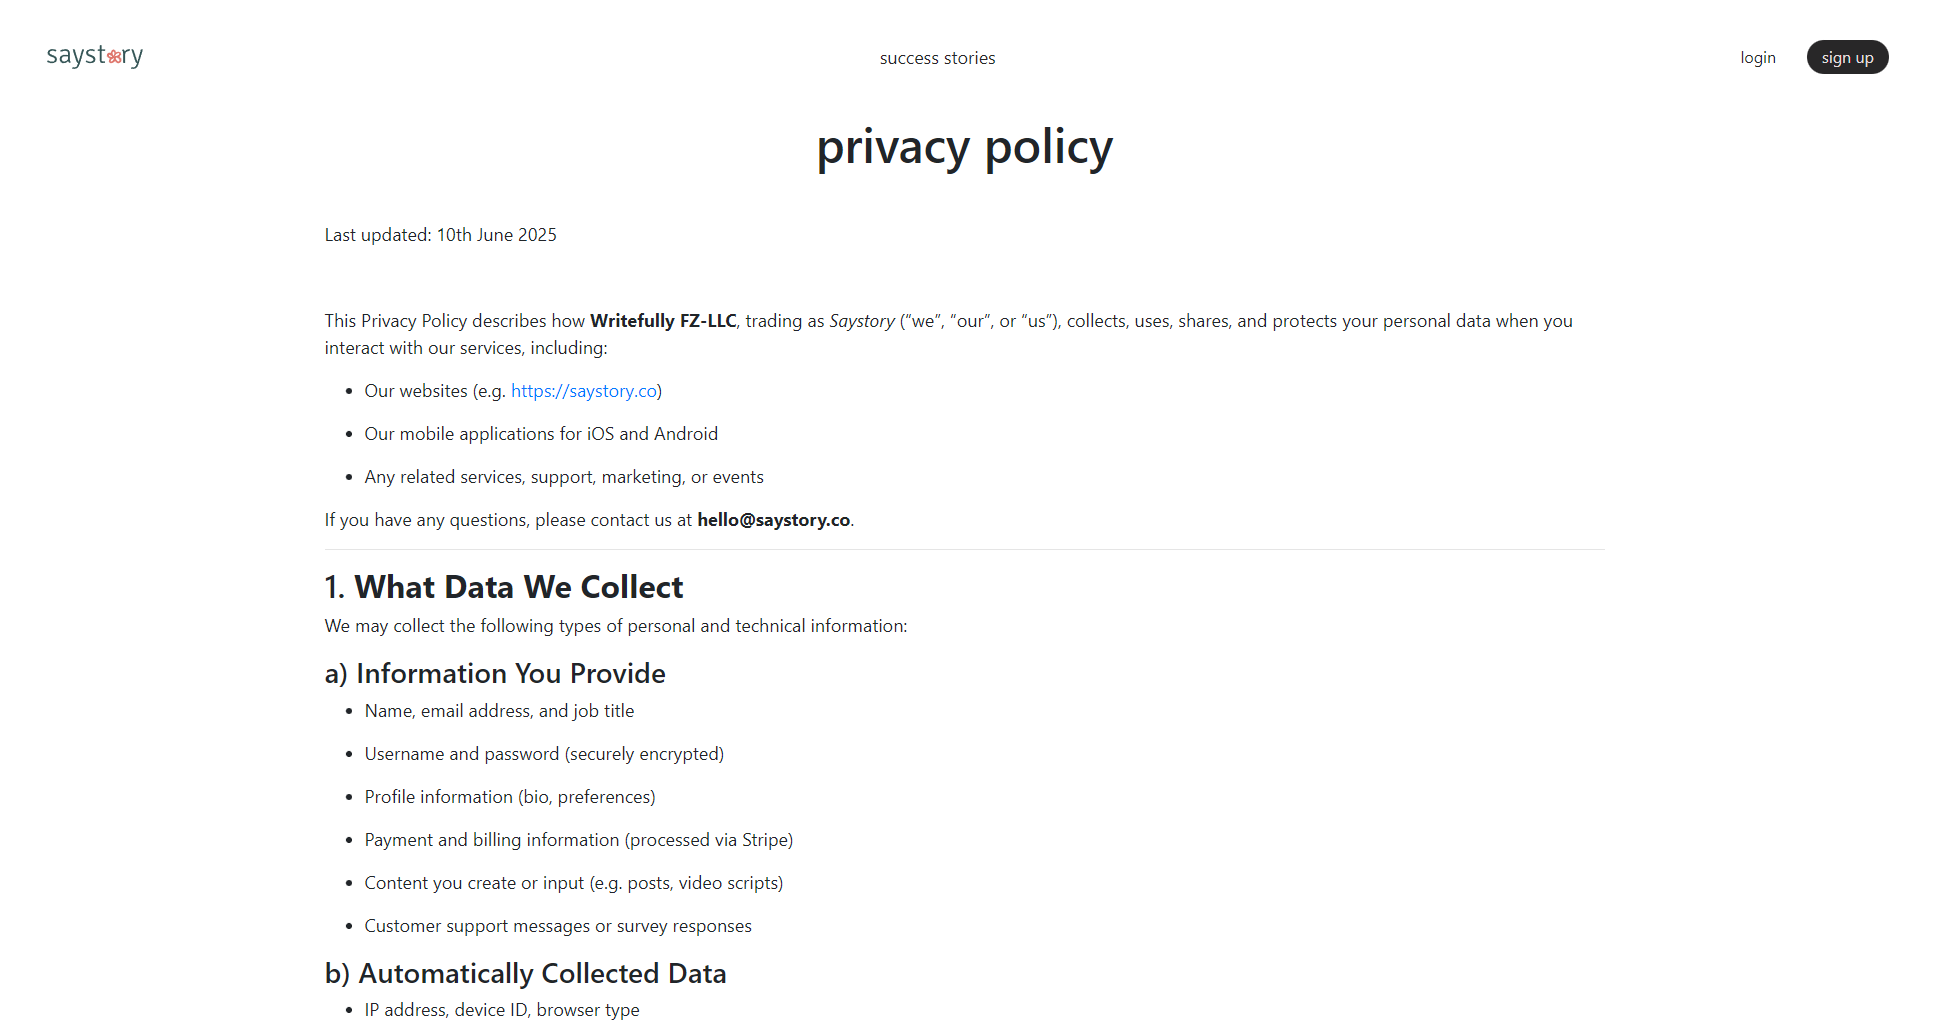Click the italic Saystory trading name
Screen dimensions: 1935x1023
pyautogui.click(x=861, y=321)
